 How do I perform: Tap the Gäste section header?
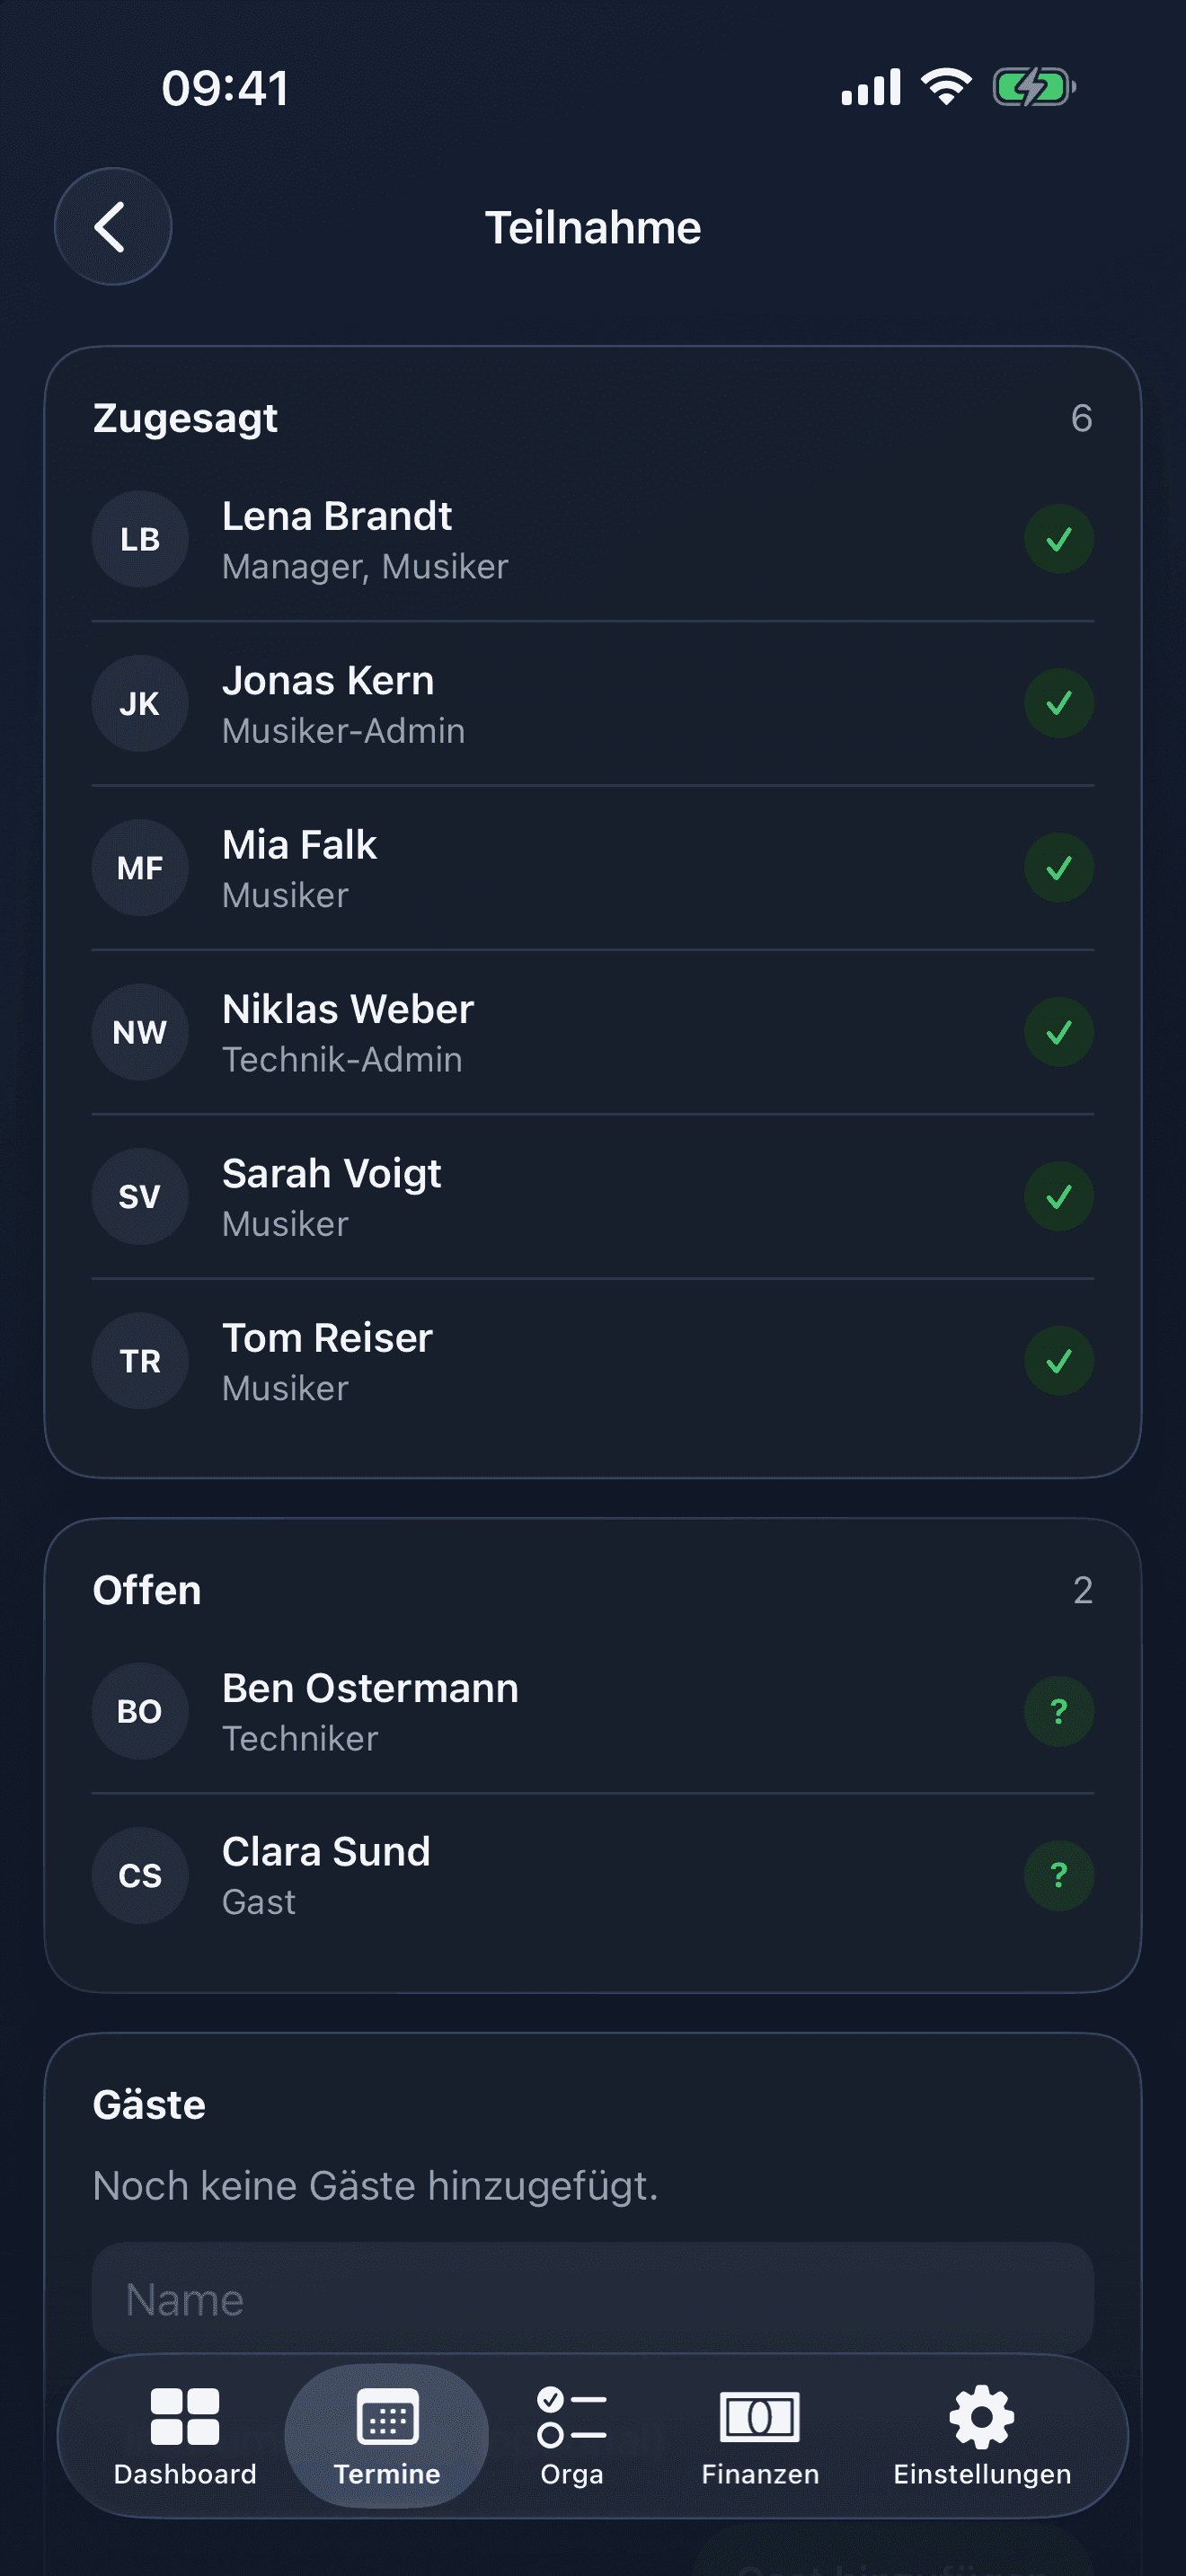(149, 2104)
